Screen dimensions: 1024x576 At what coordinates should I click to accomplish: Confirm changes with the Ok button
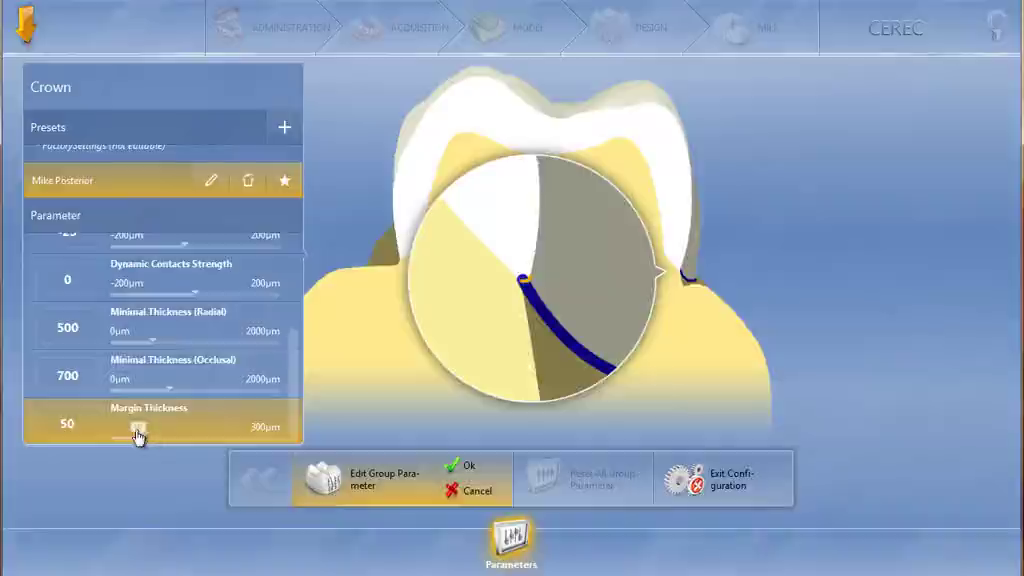[x=461, y=466]
